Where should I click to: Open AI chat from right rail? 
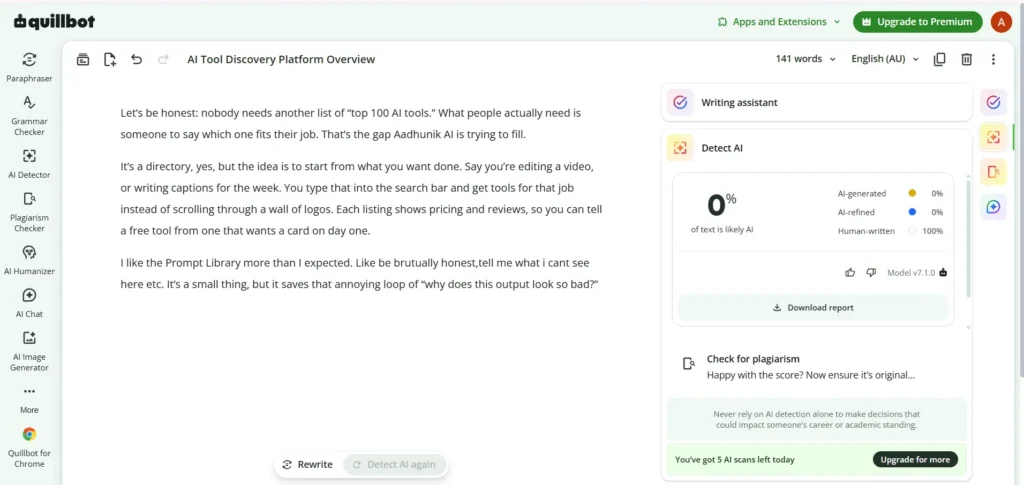[993, 207]
